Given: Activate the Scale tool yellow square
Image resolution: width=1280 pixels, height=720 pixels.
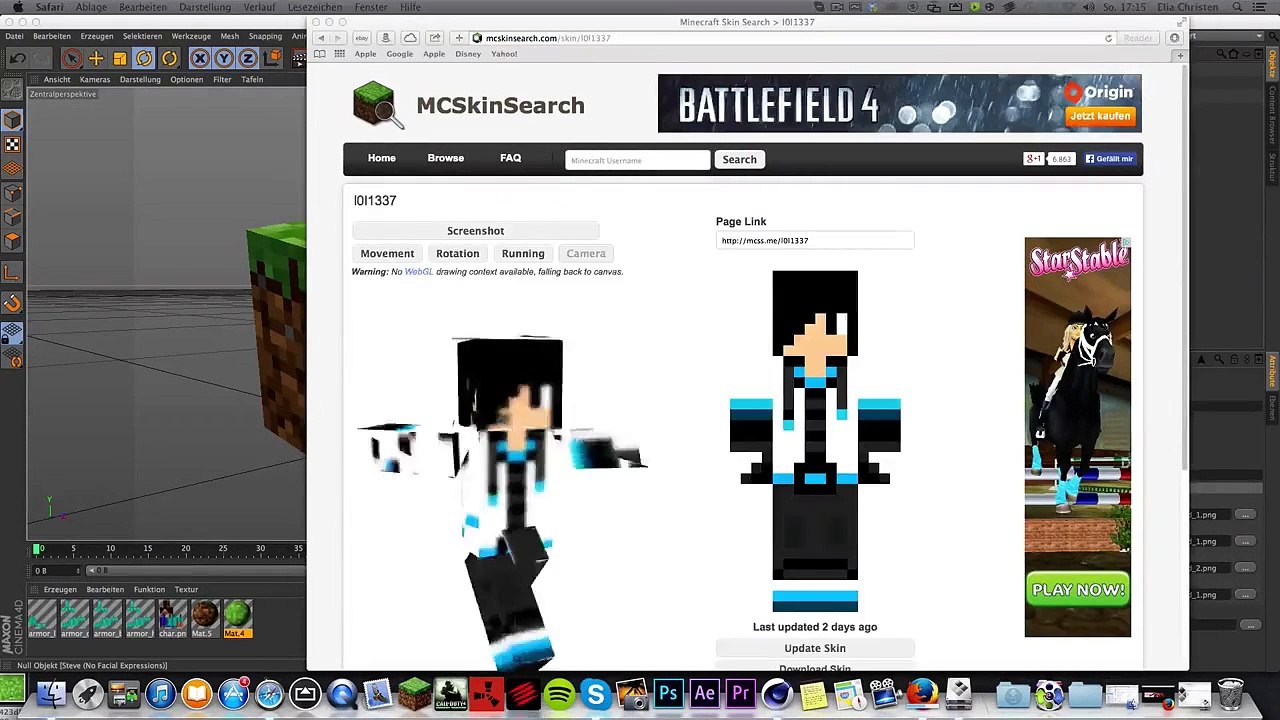Looking at the screenshot, I should pyautogui.click(x=120, y=59).
